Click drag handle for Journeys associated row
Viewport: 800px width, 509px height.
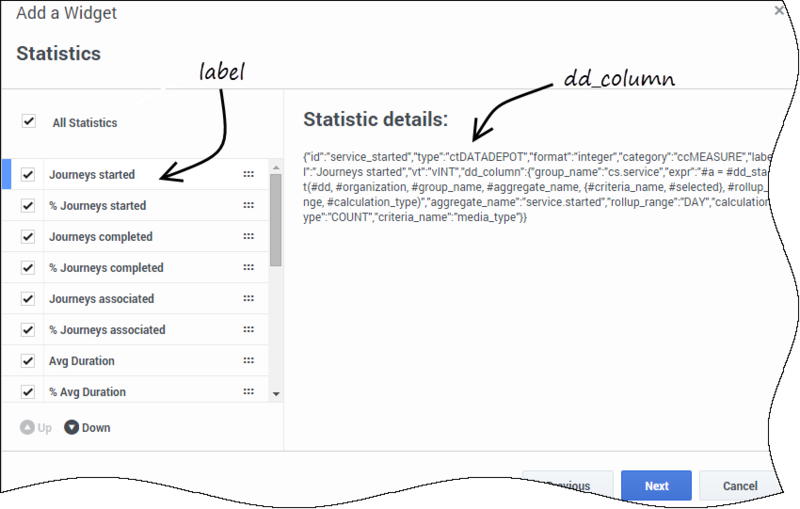[x=248, y=299]
